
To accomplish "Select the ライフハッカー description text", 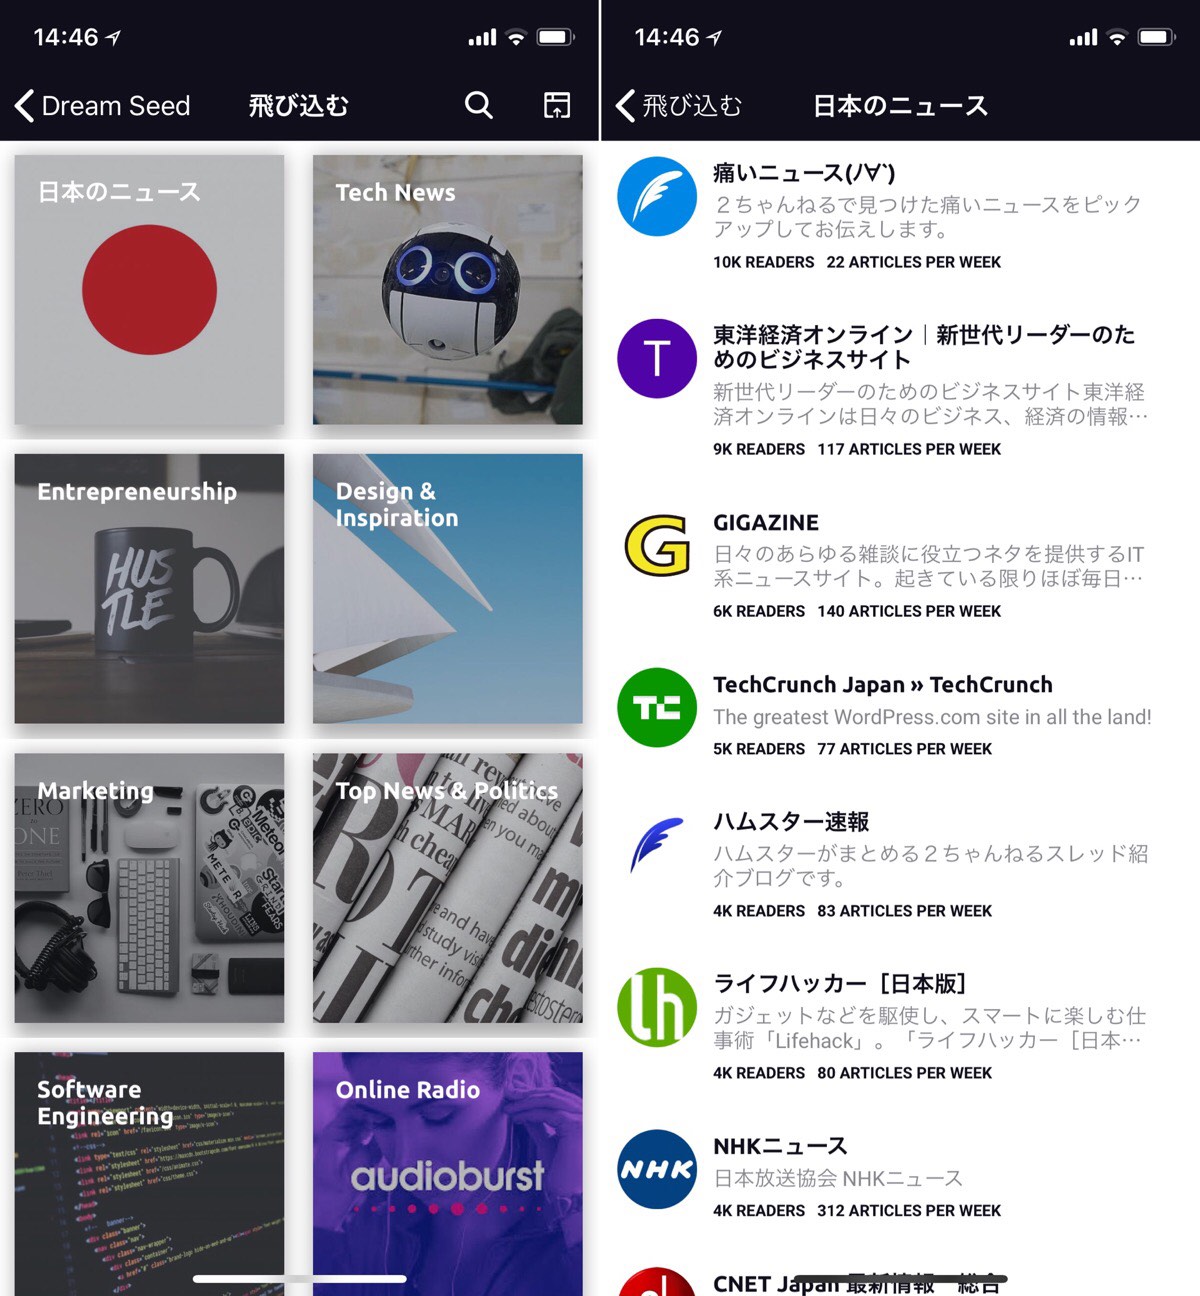I will (x=929, y=1028).
